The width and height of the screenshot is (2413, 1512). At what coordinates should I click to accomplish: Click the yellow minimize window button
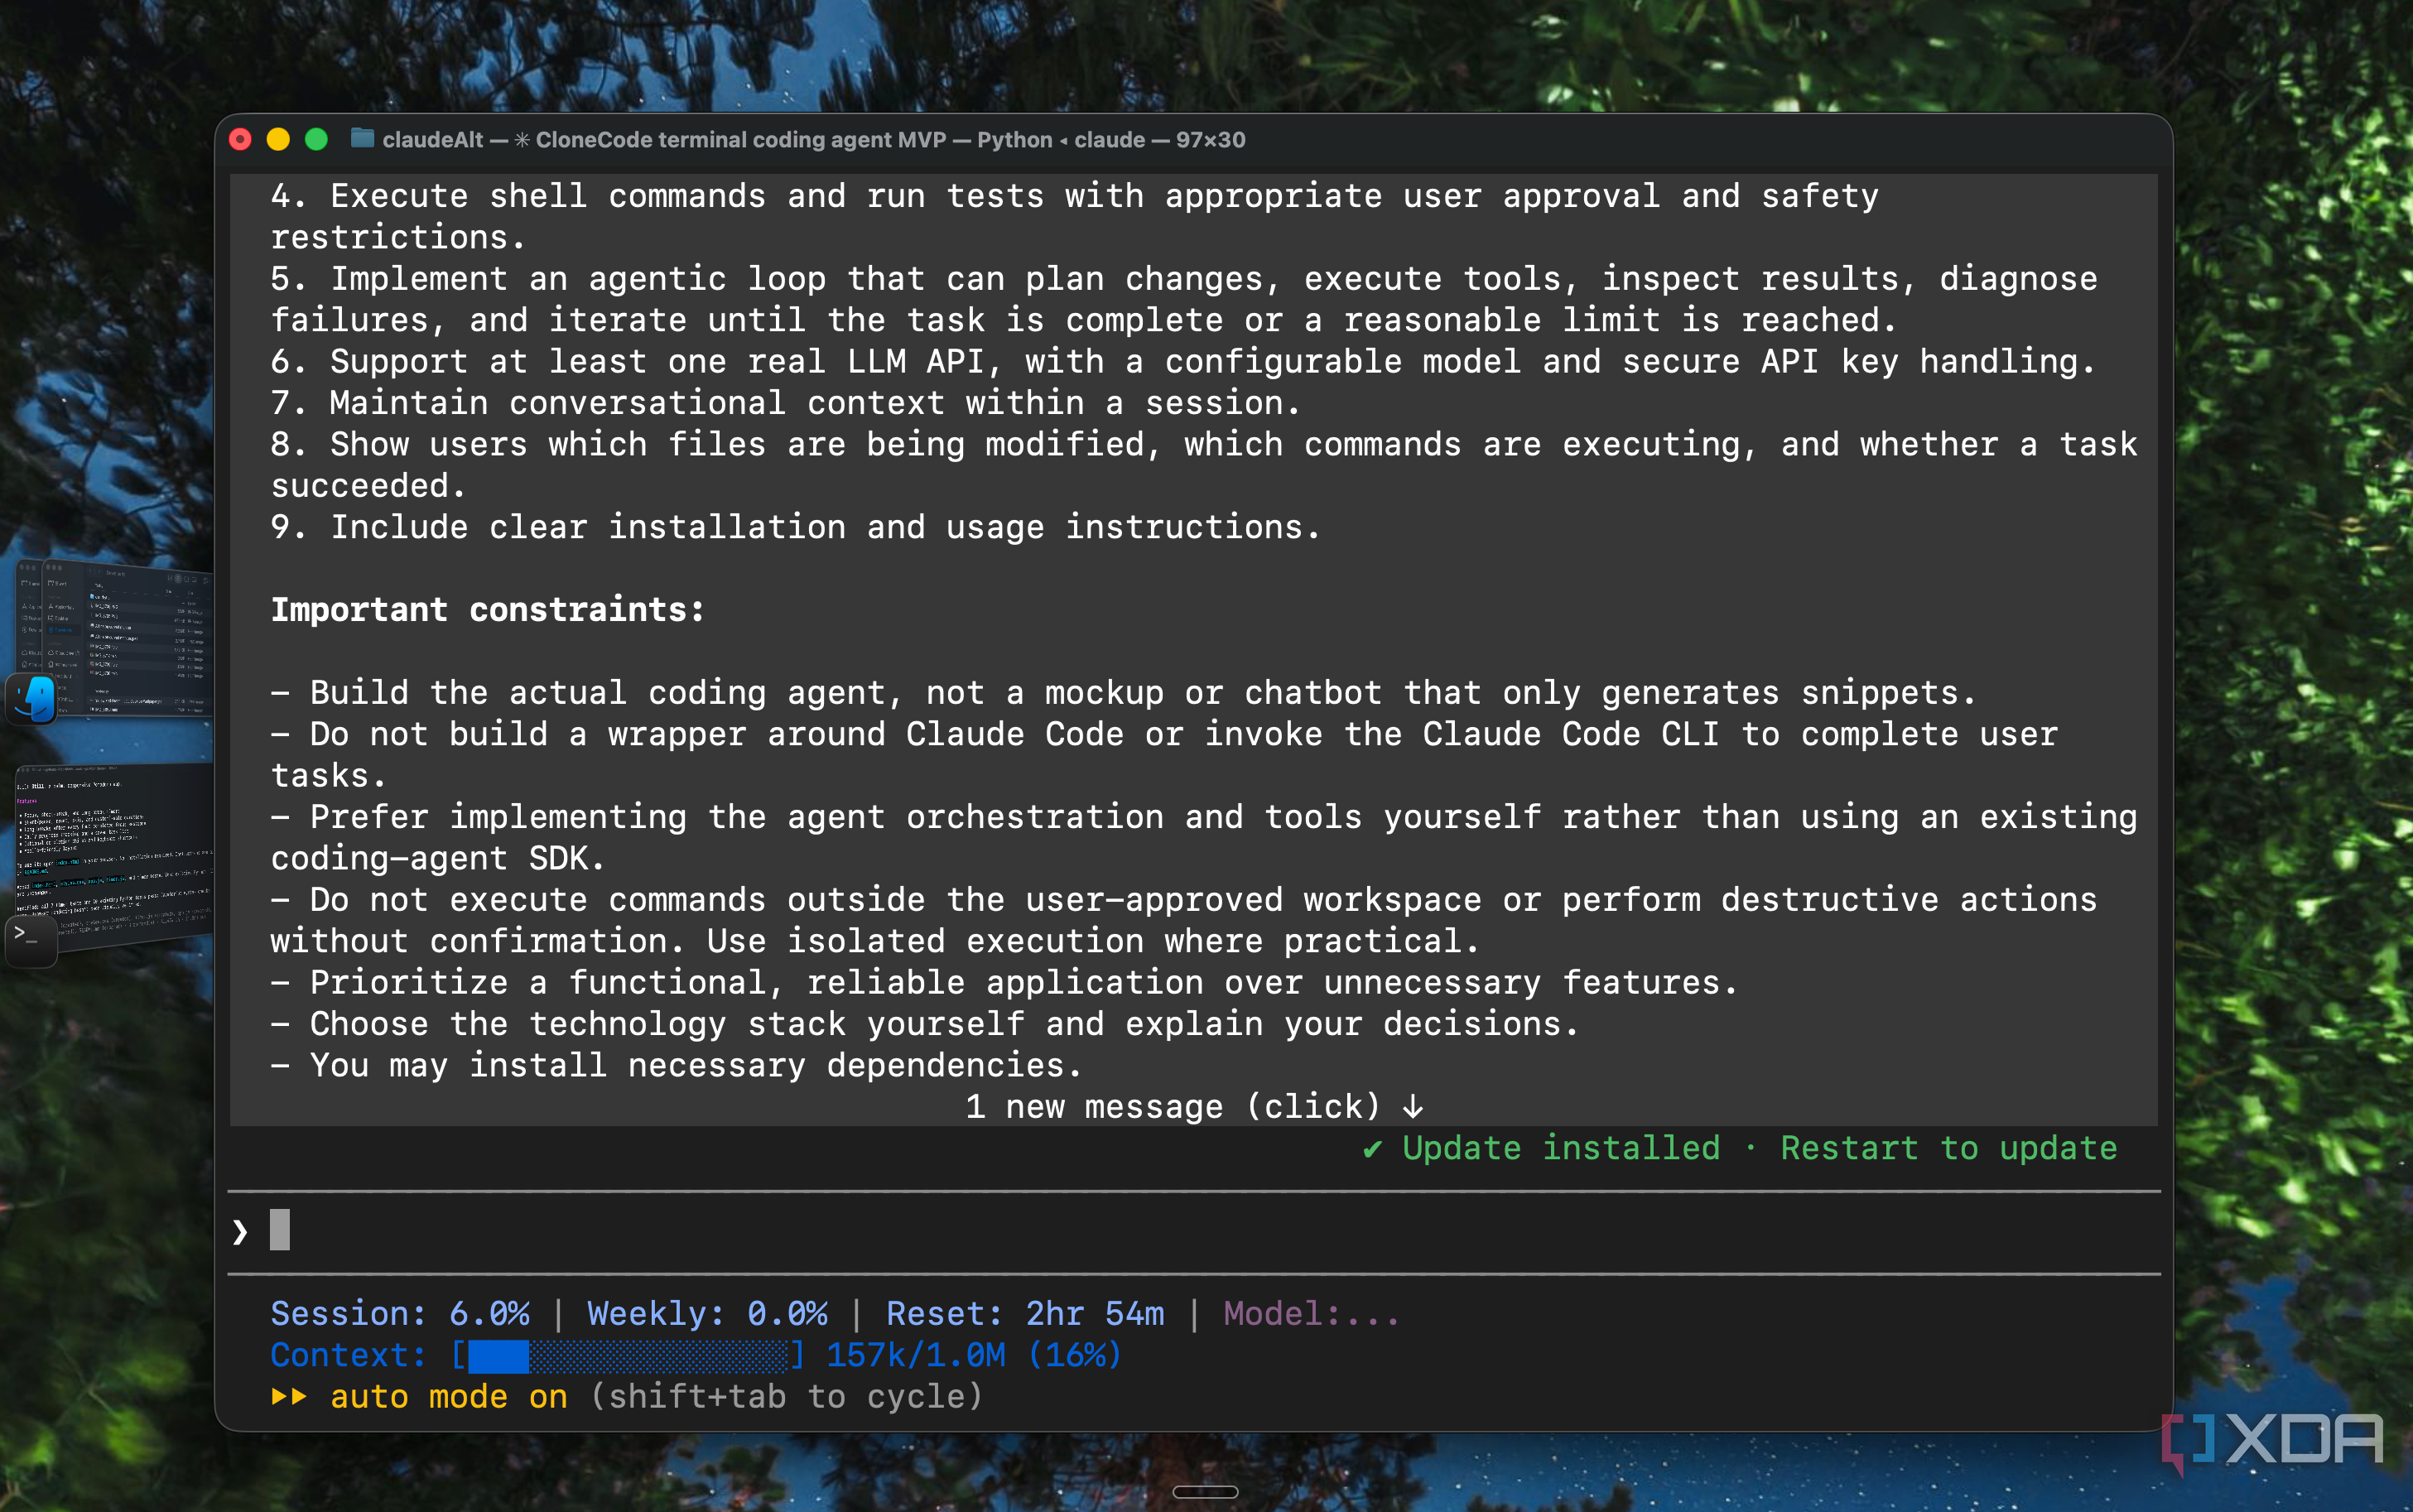(x=279, y=139)
